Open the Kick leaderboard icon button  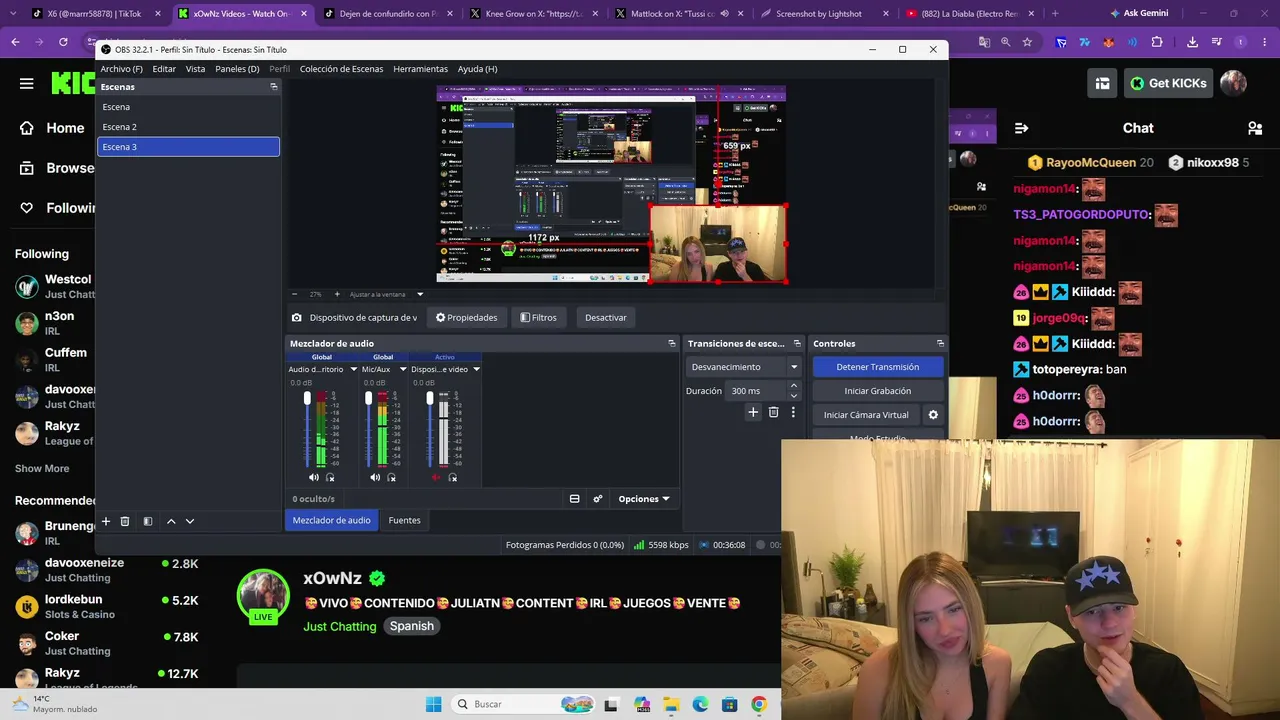(x=1102, y=83)
